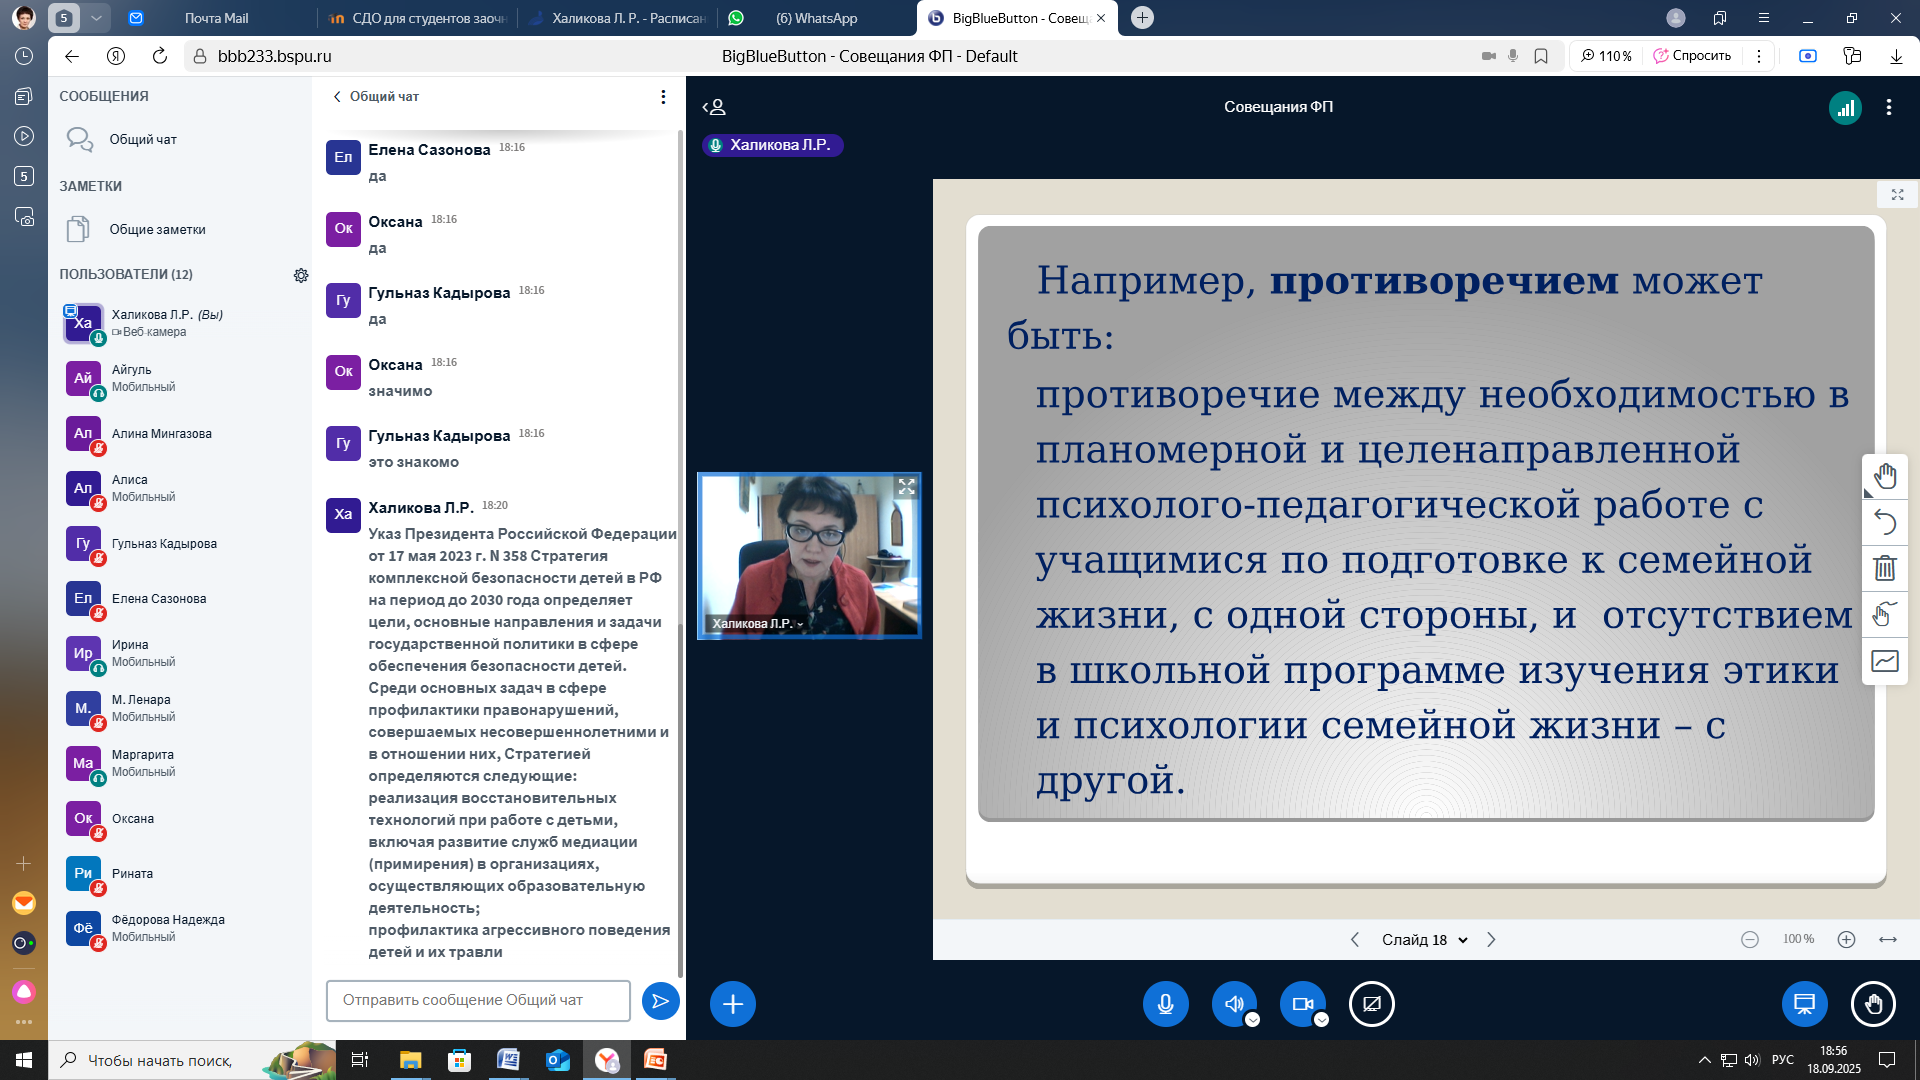This screenshot has height=1080, width=1920.
Task: Open the users settings gear
Action: pos(301,275)
